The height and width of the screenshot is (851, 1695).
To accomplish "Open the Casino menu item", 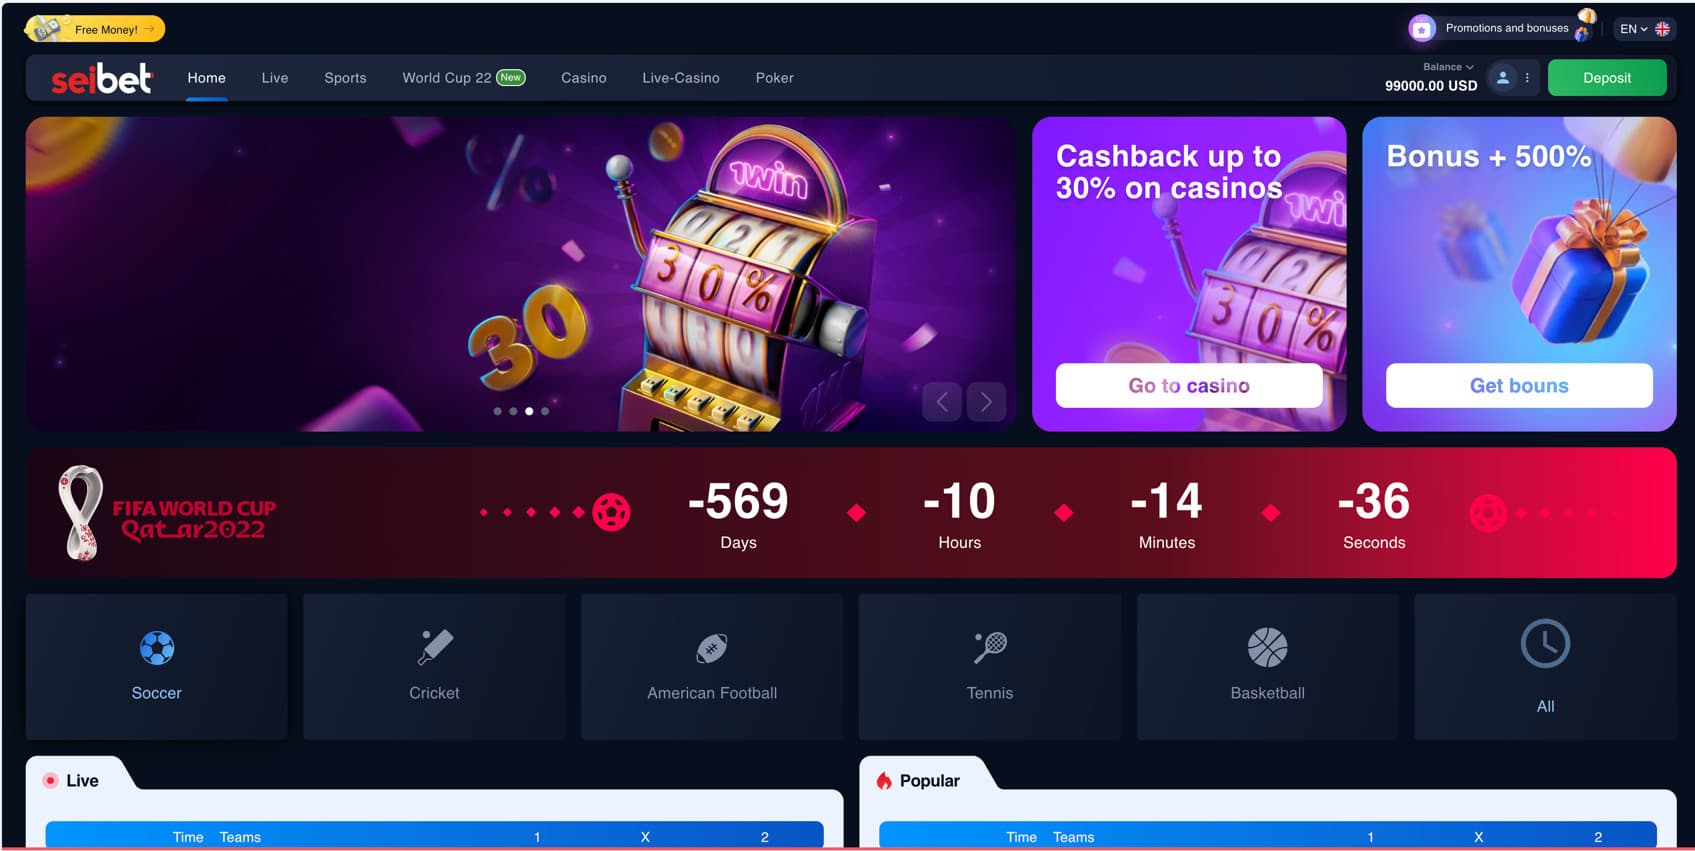I will pos(584,78).
